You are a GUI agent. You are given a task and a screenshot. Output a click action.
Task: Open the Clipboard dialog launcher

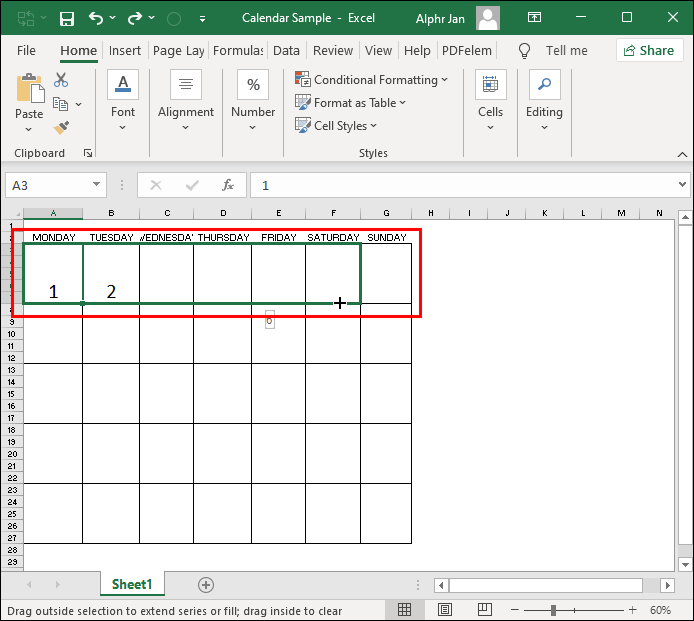click(x=88, y=153)
